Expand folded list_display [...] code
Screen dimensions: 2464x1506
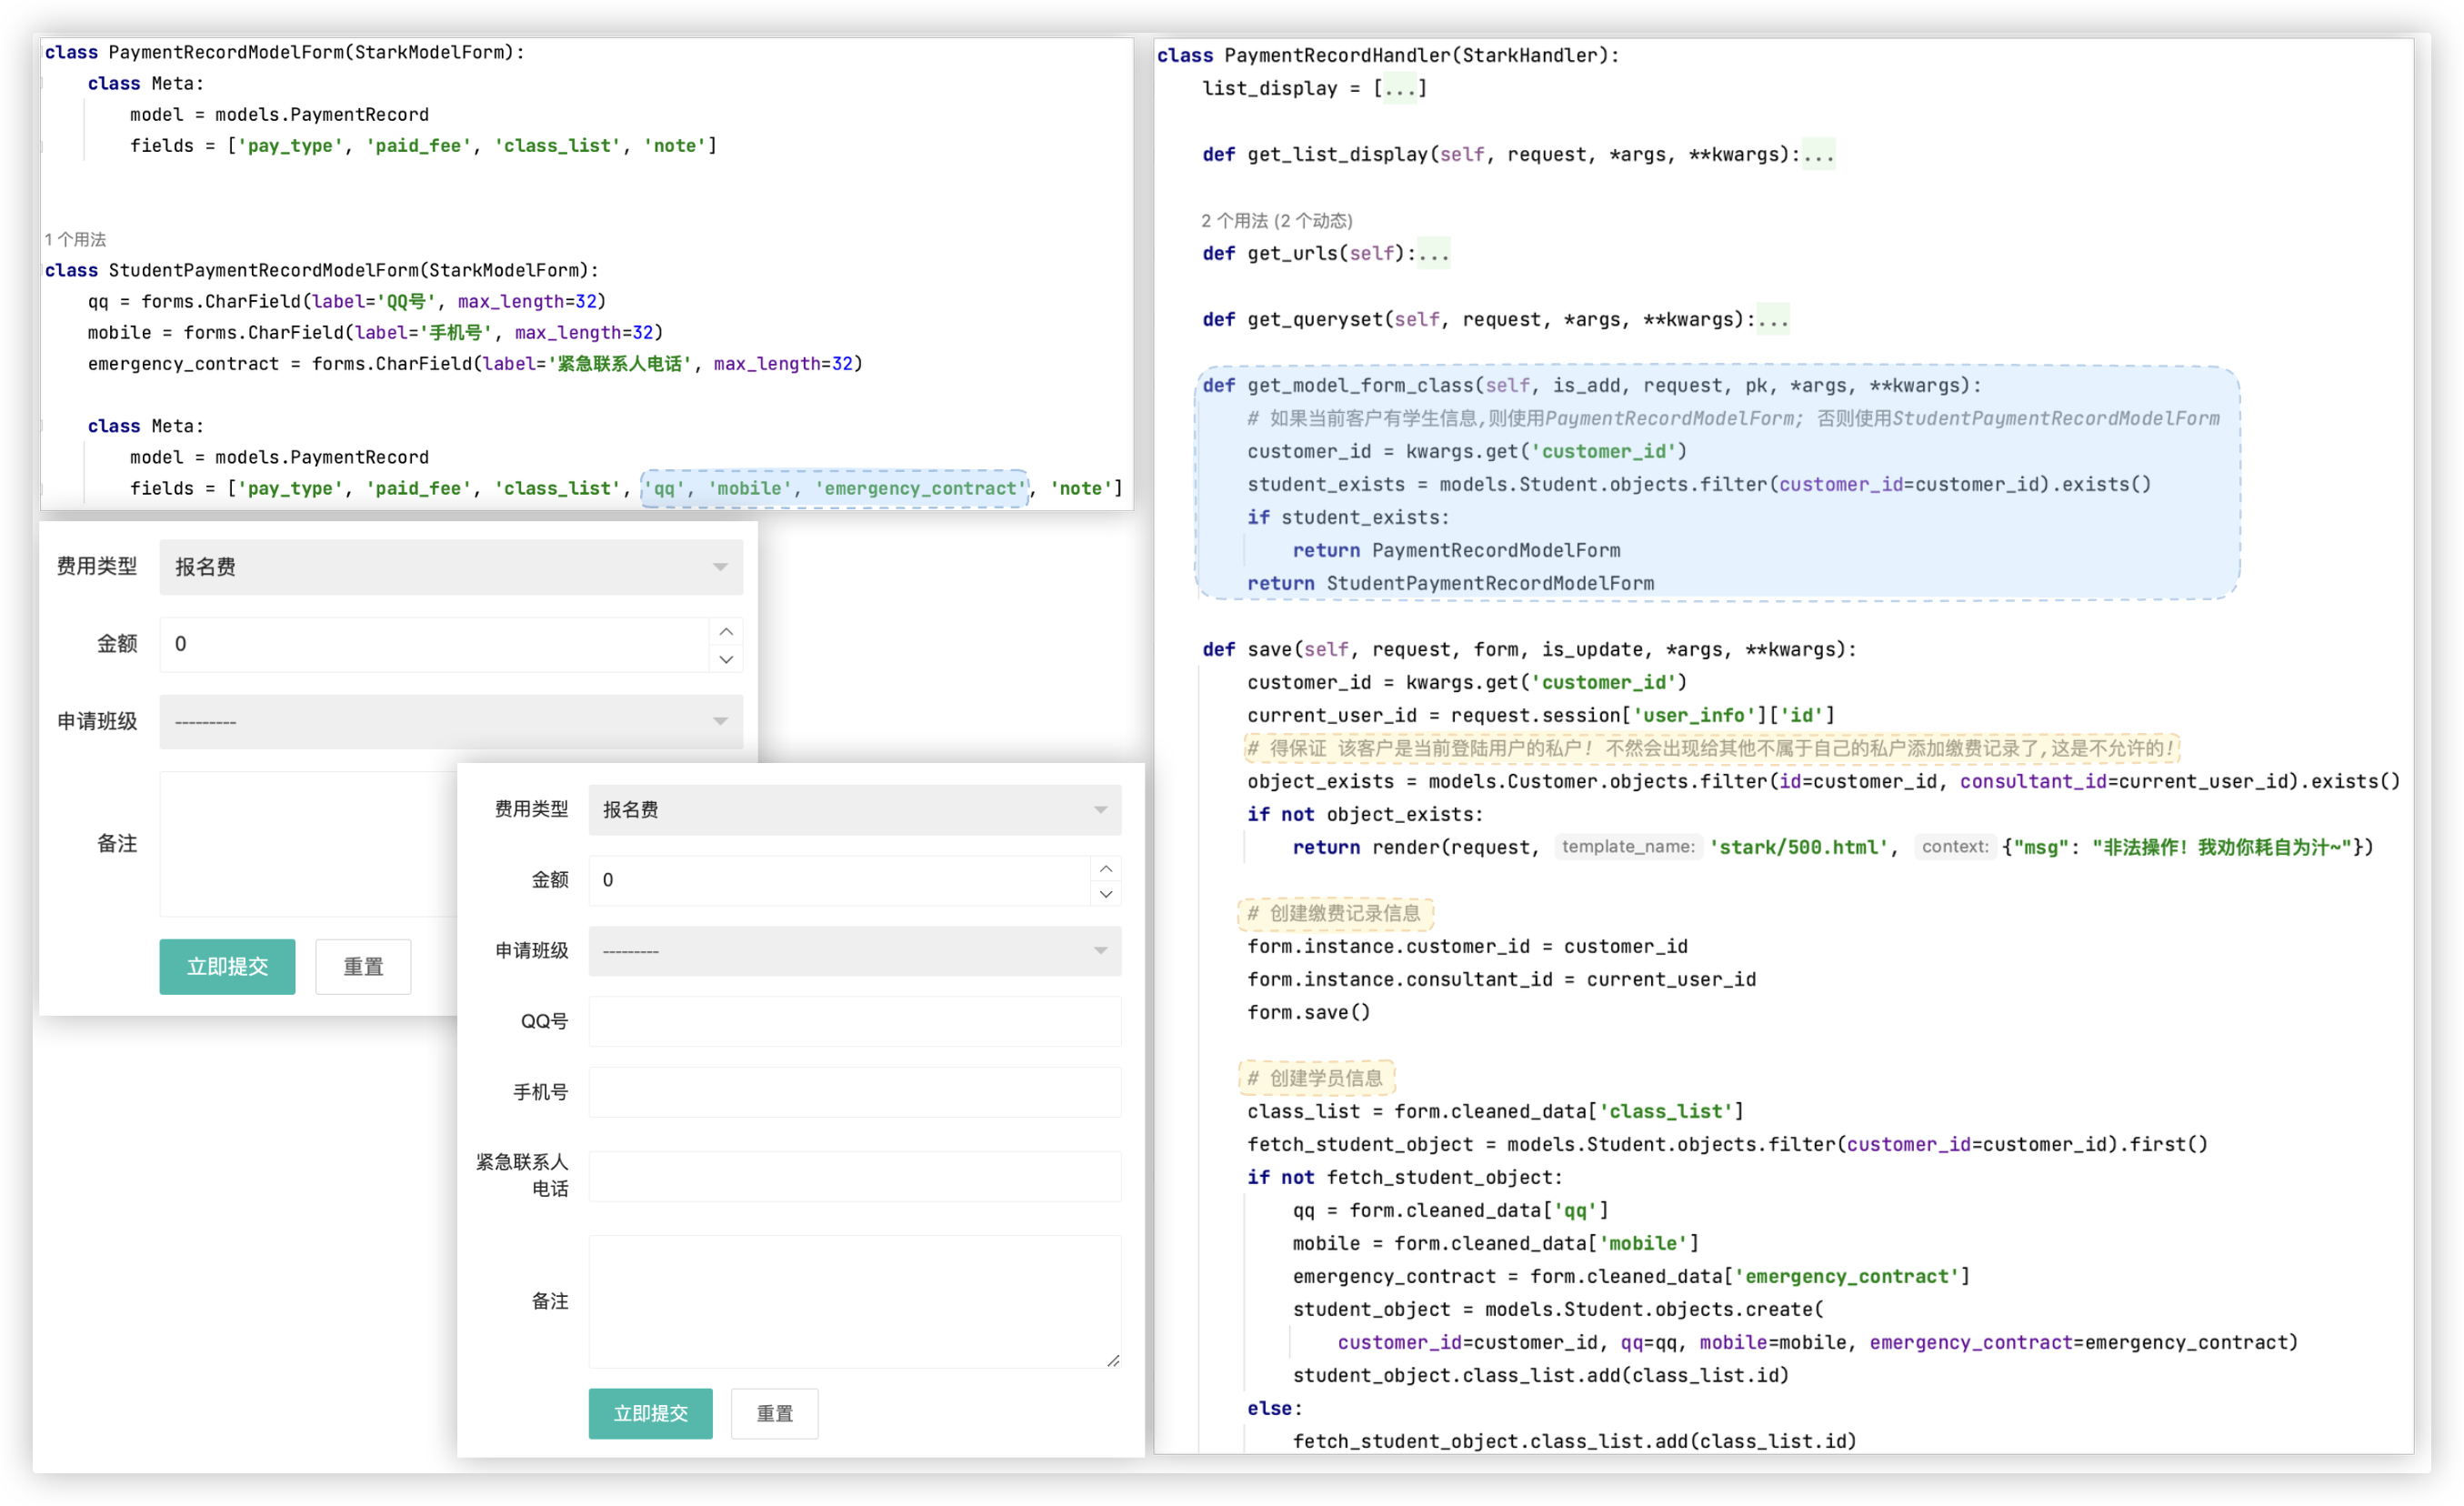click(1399, 89)
